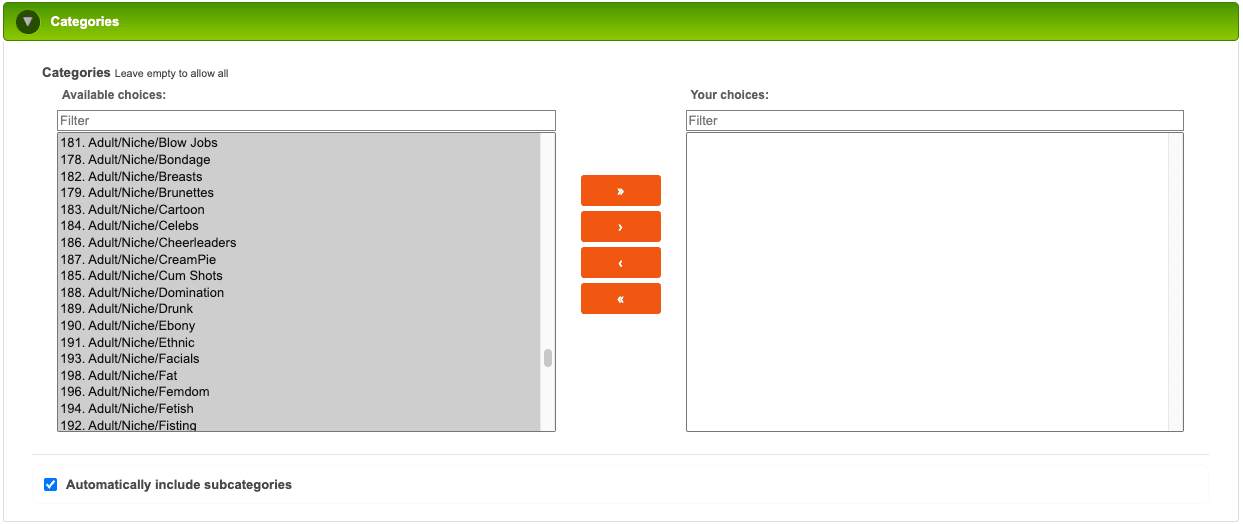Click the move all right double-arrow button
Image resolution: width=1243 pixels, height=524 pixels.
pyautogui.click(x=621, y=190)
